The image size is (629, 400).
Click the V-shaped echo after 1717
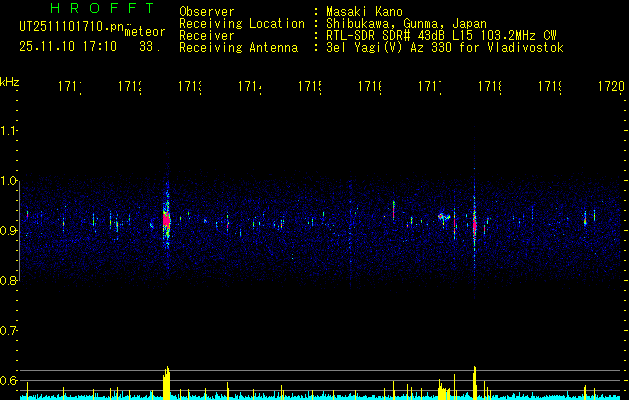click(444, 217)
